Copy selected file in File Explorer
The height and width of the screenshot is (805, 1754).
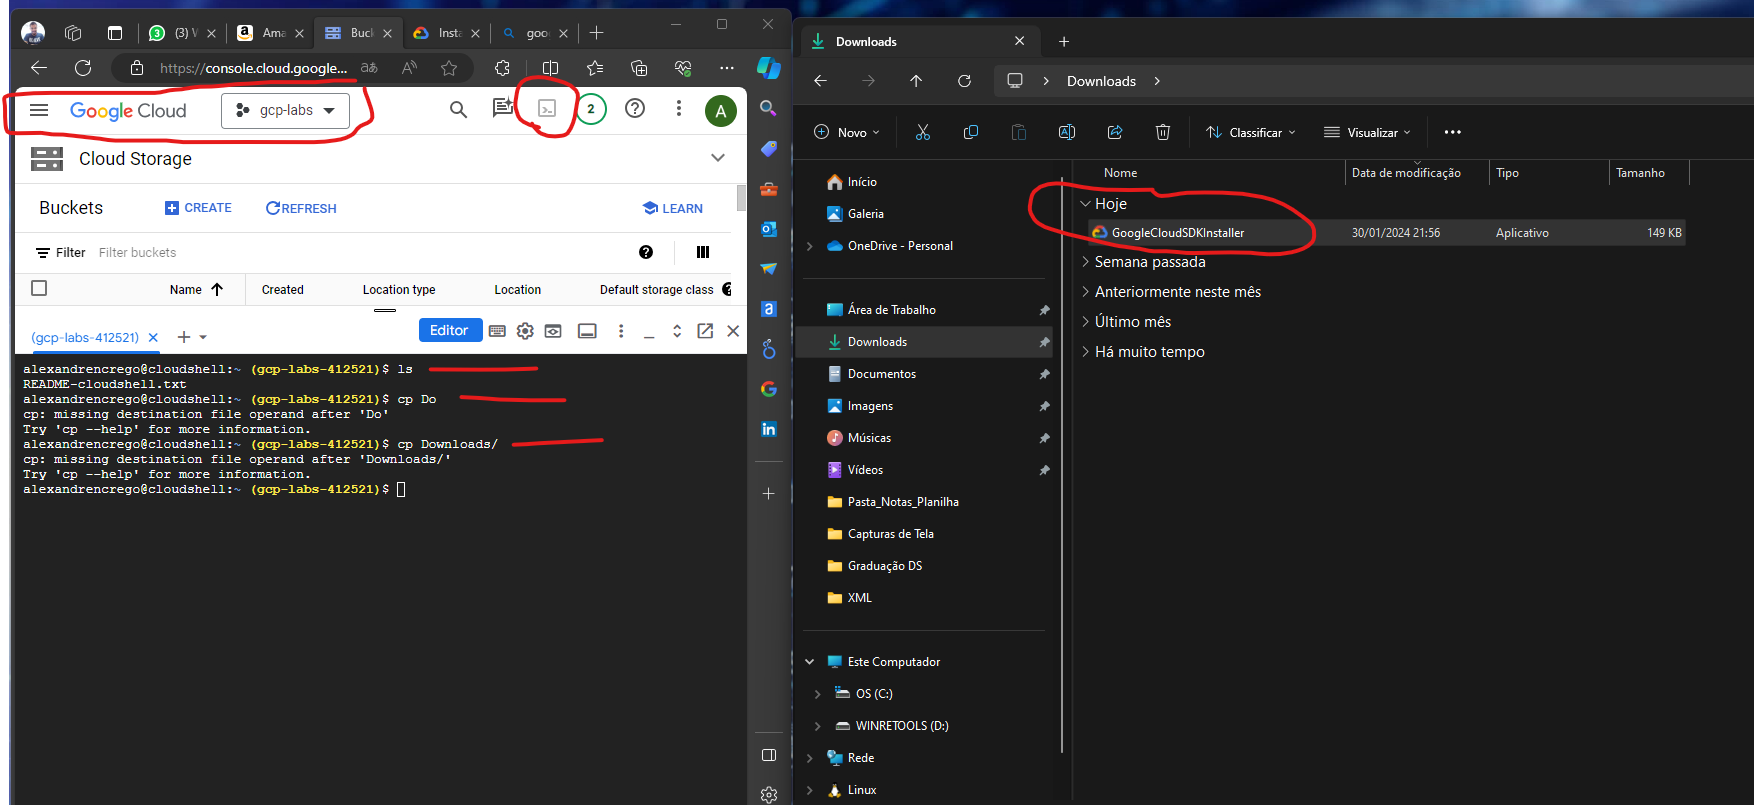click(970, 132)
